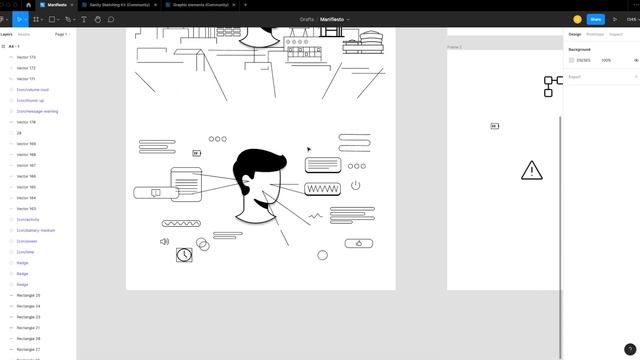Open Frame tool options arrow
Viewport: 640px width, 360px height.
[42, 20]
